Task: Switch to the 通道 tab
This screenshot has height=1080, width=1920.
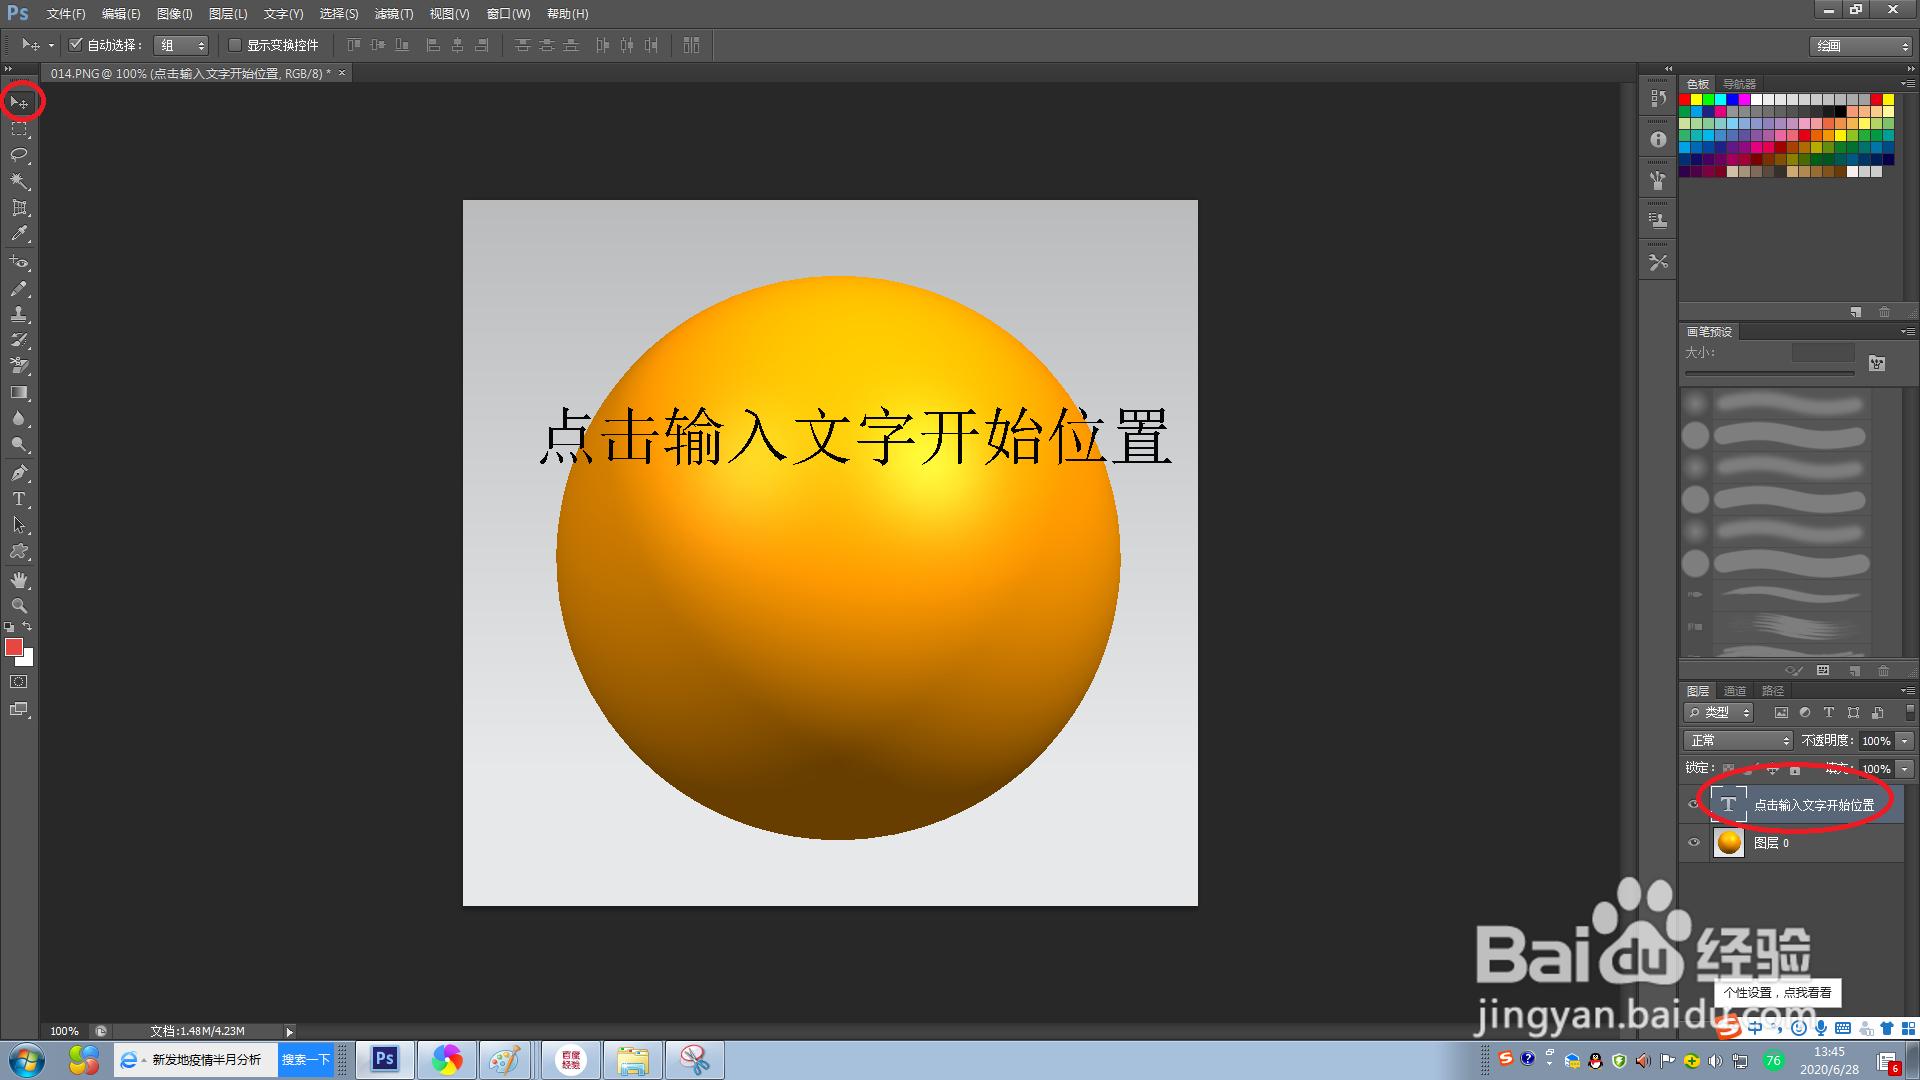Action: coord(1735,691)
